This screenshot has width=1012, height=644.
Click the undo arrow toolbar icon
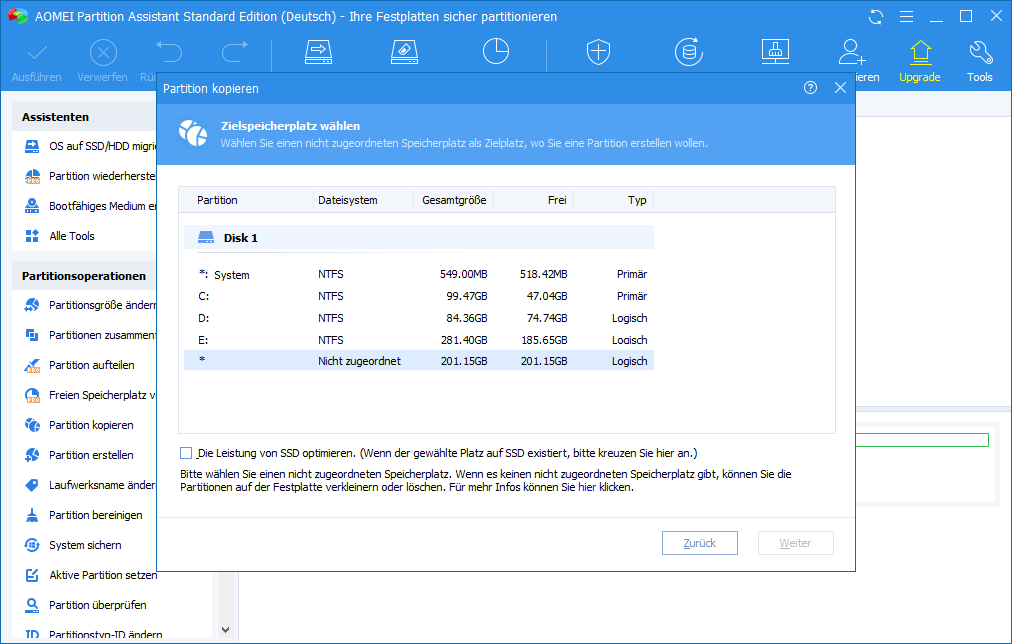click(169, 52)
